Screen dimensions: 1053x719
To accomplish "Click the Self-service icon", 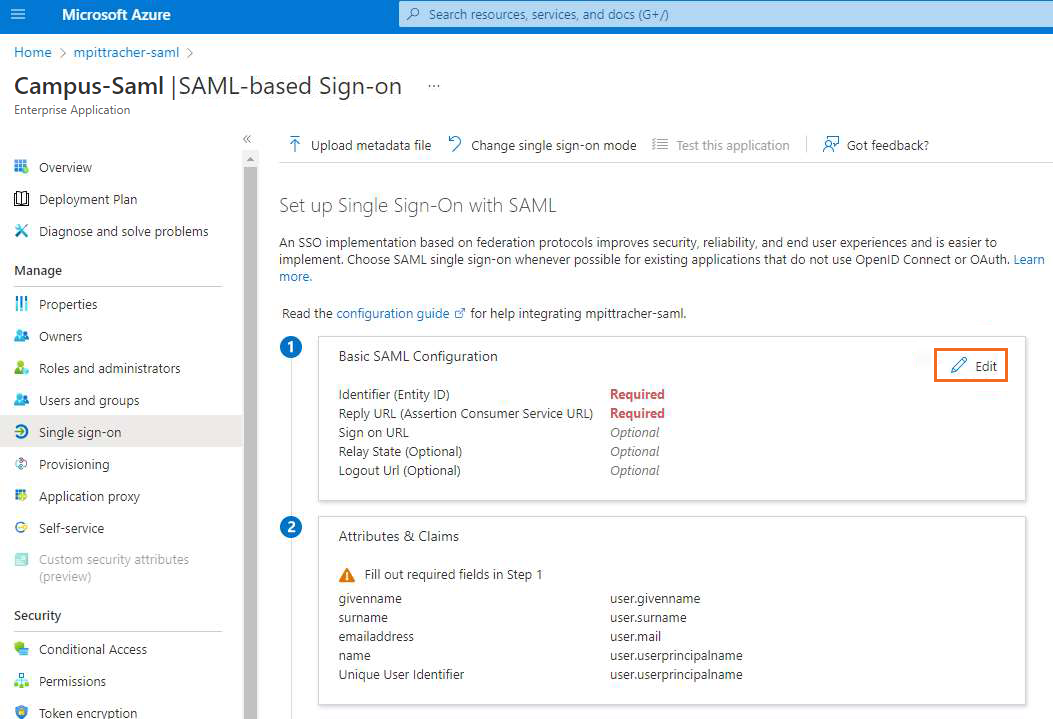I will pos(21,528).
